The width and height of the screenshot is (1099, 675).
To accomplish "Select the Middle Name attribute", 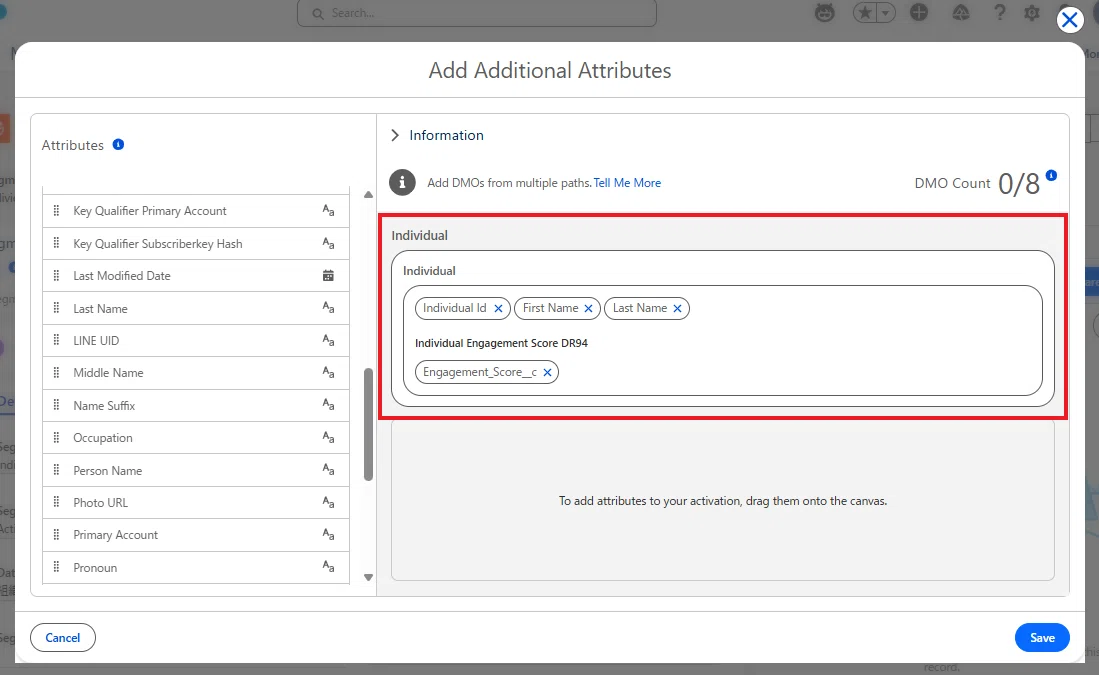I will [x=196, y=373].
